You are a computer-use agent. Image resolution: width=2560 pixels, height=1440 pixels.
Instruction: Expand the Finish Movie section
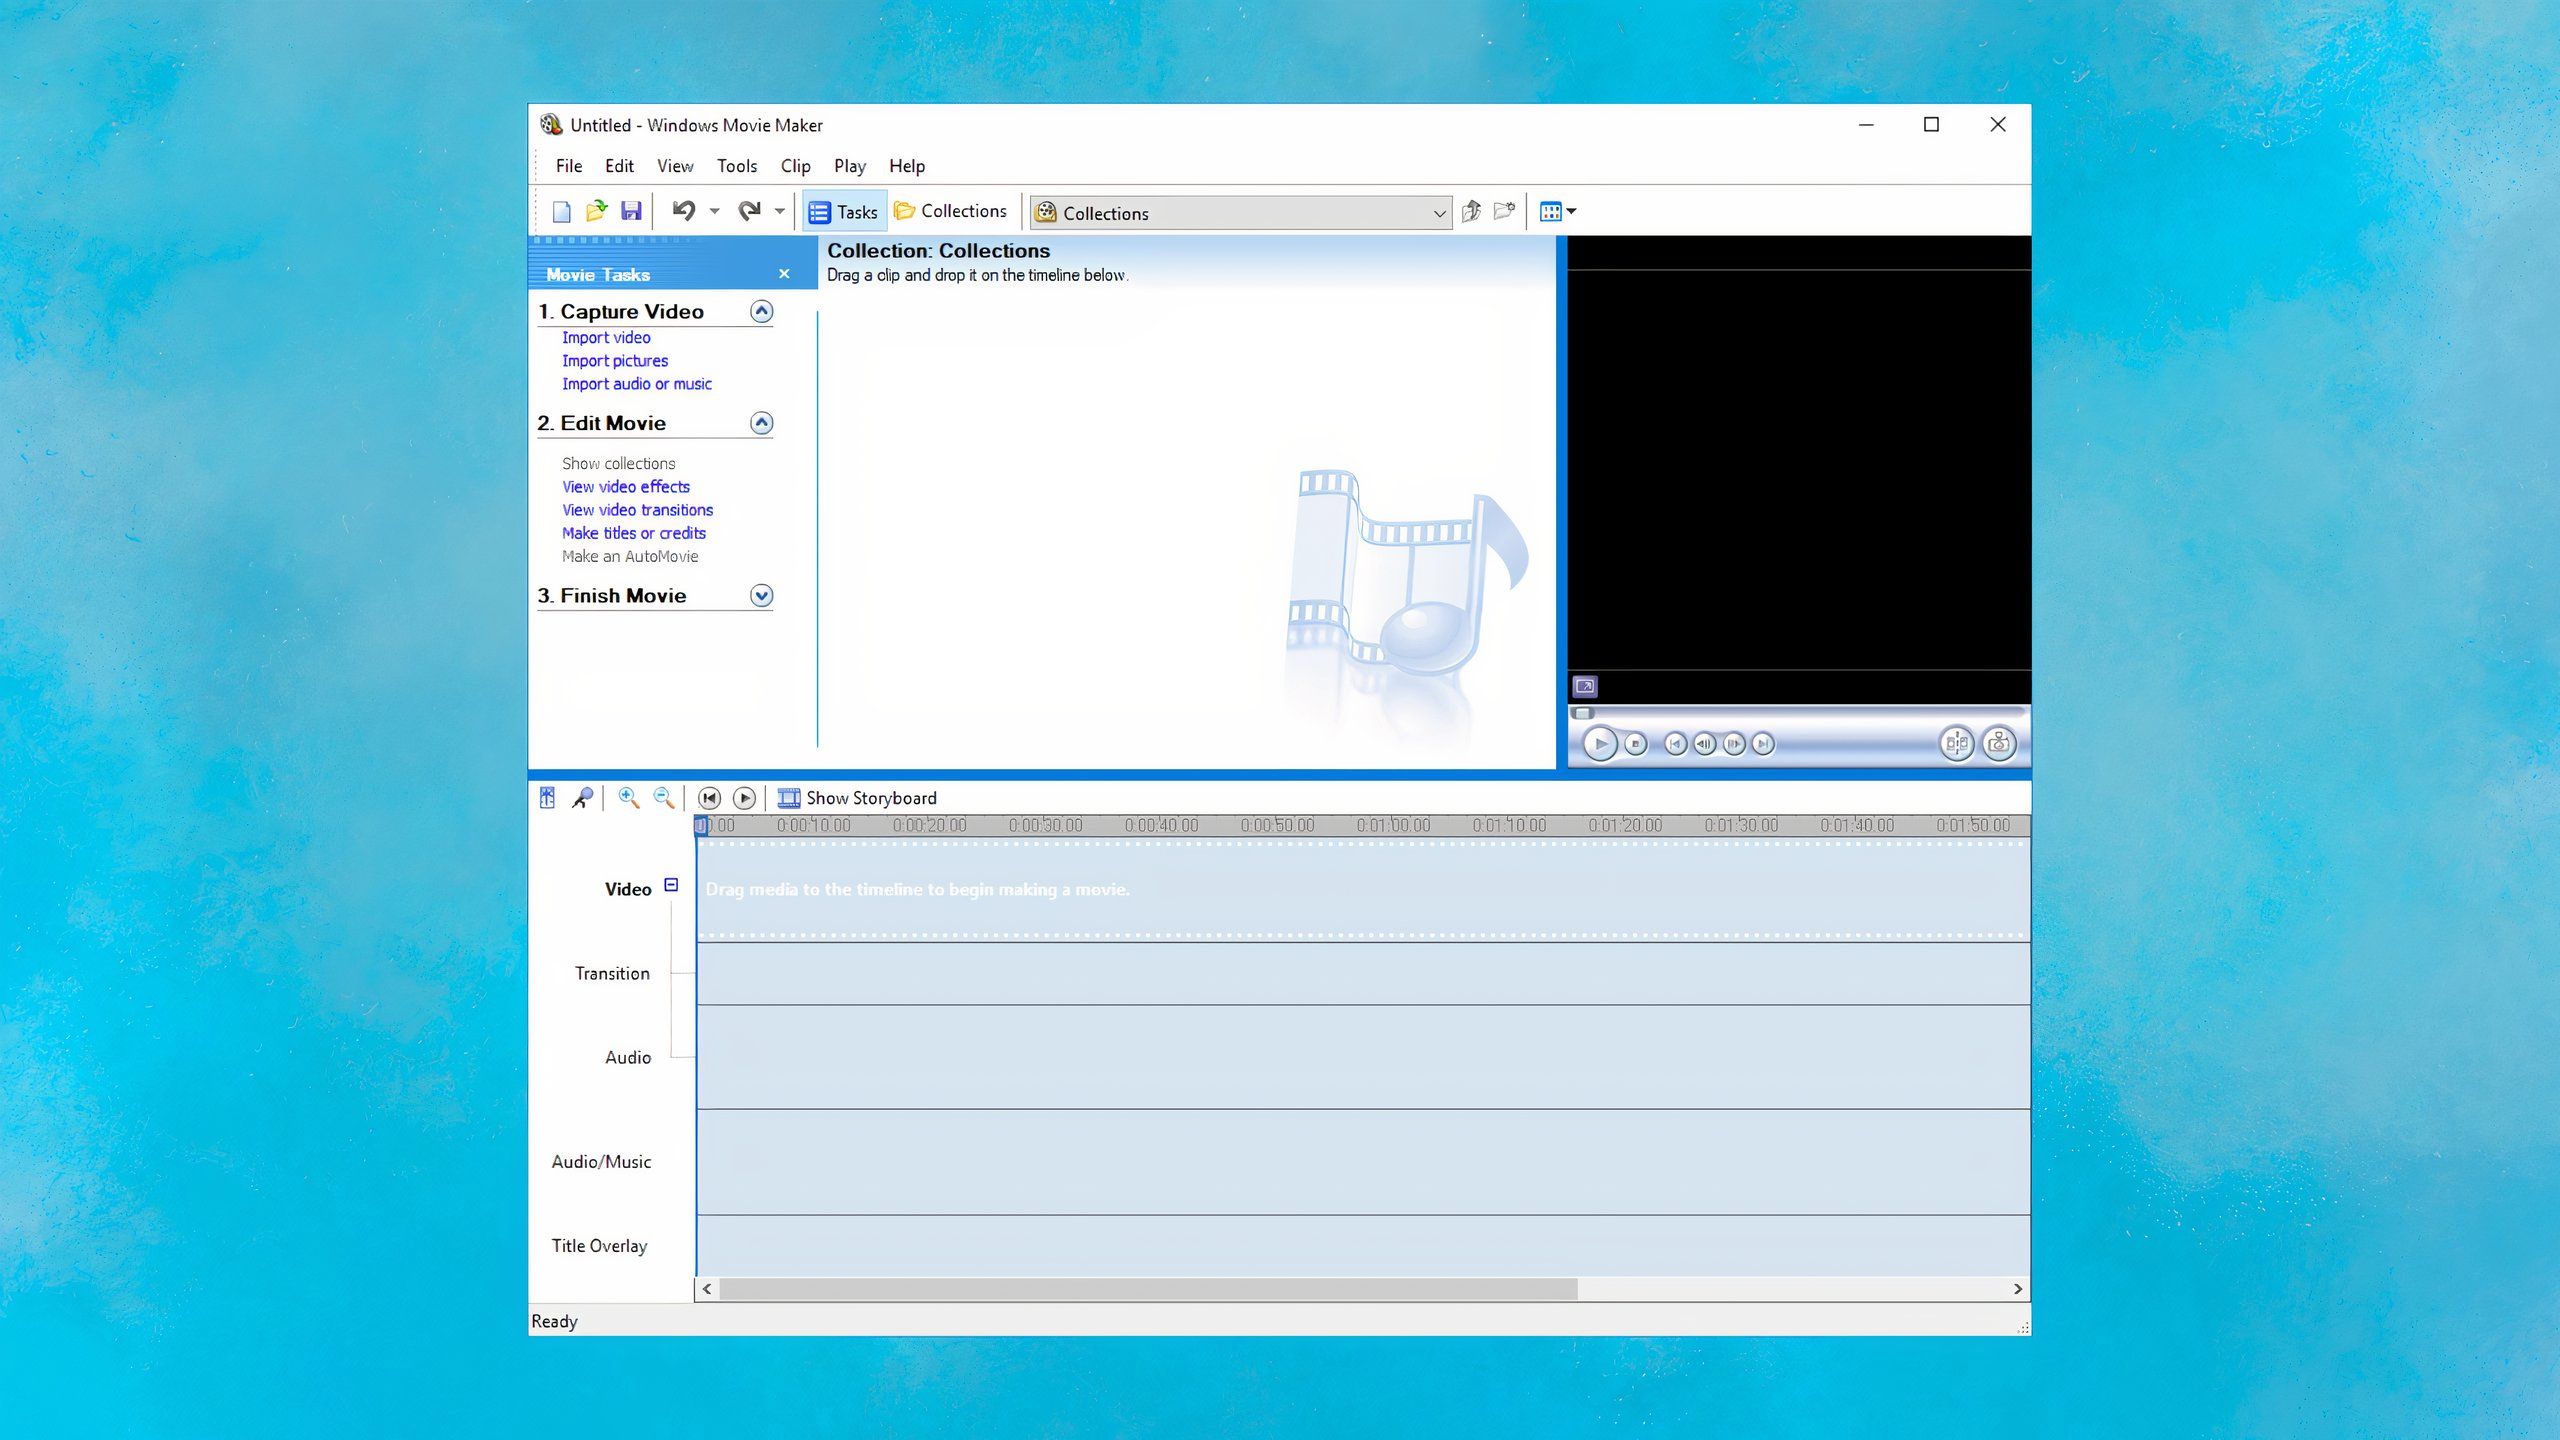(x=761, y=595)
